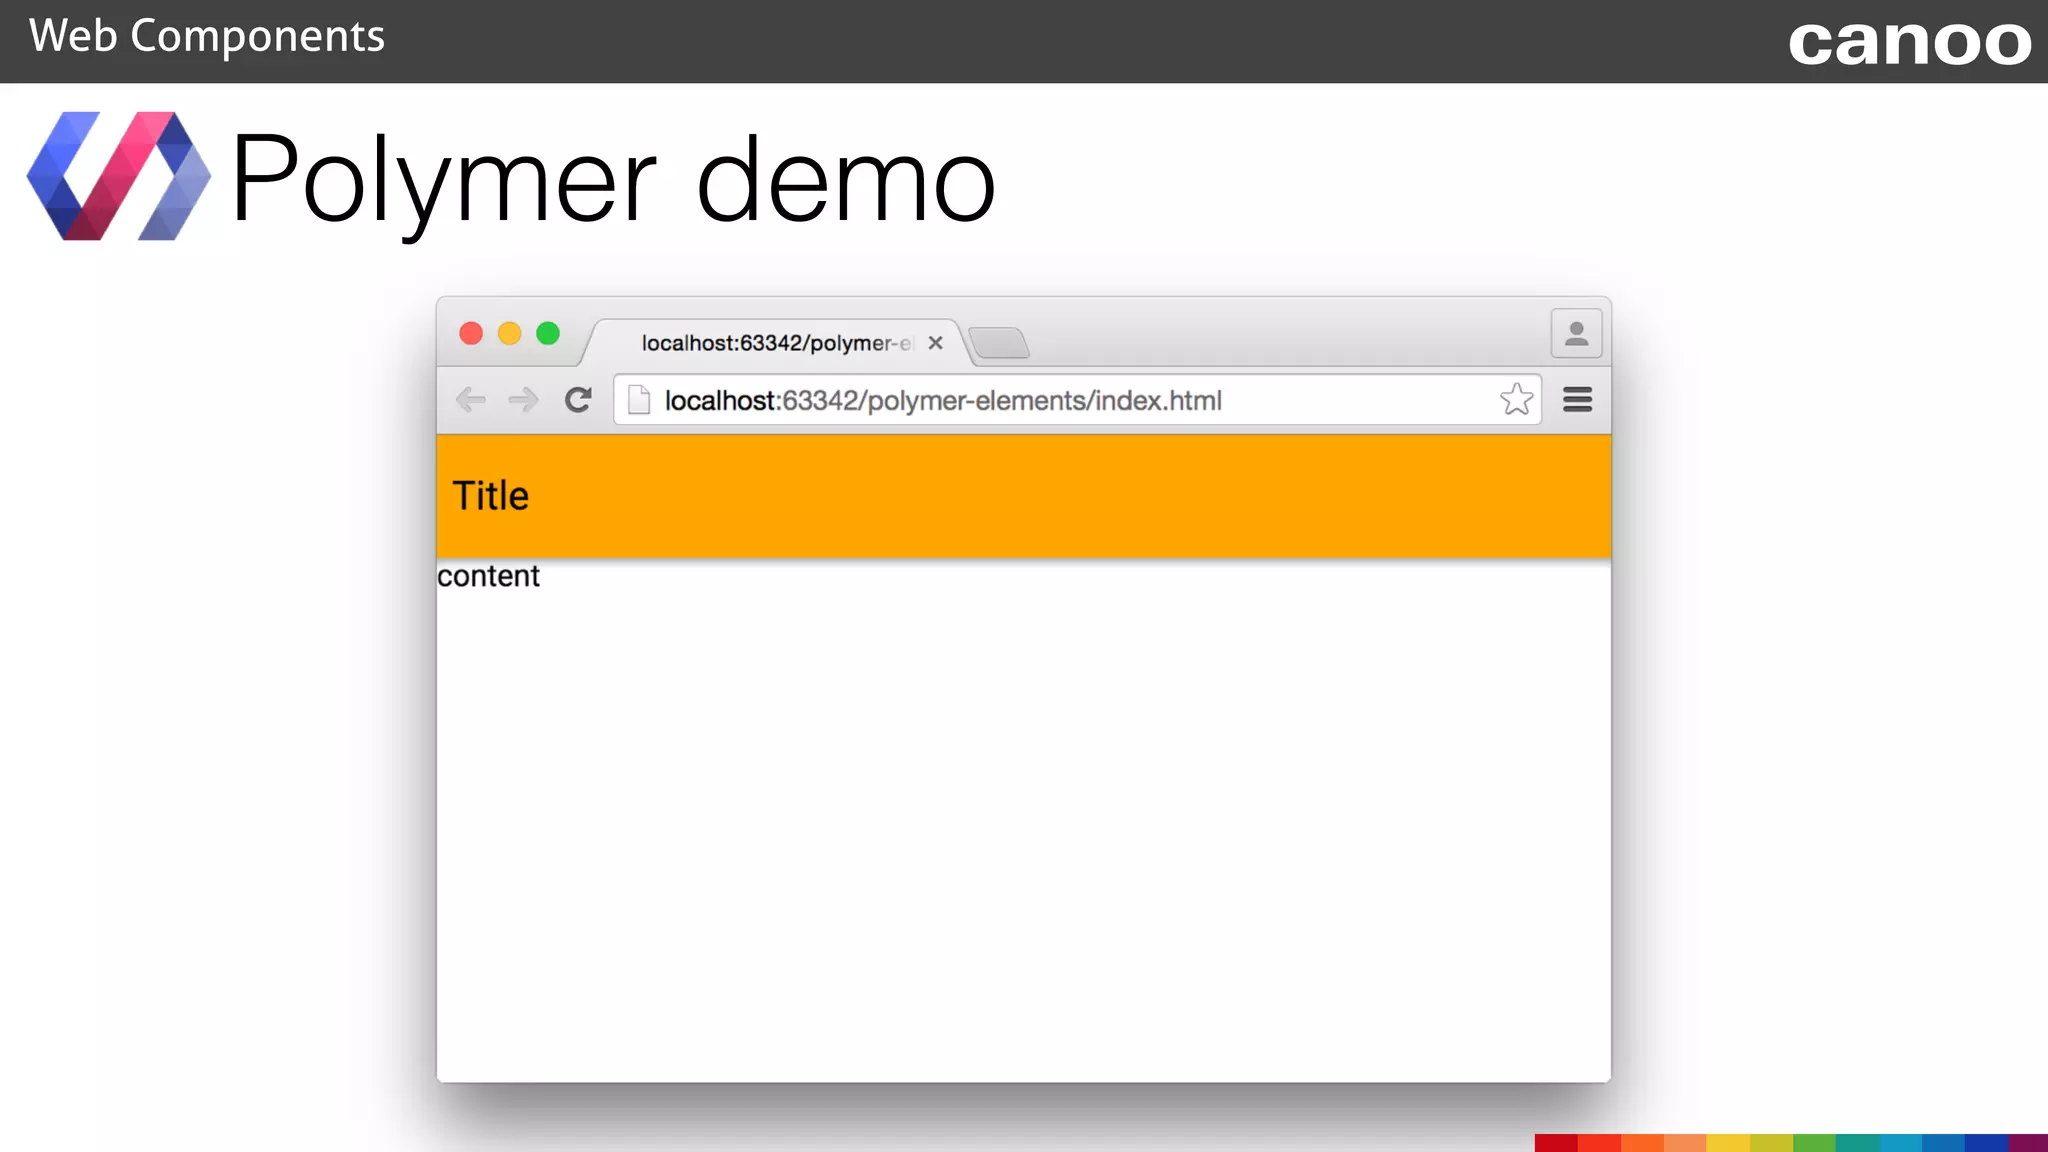Click the browser back arrow
Screen dimensions: 2048x1152
pos(470,400)
